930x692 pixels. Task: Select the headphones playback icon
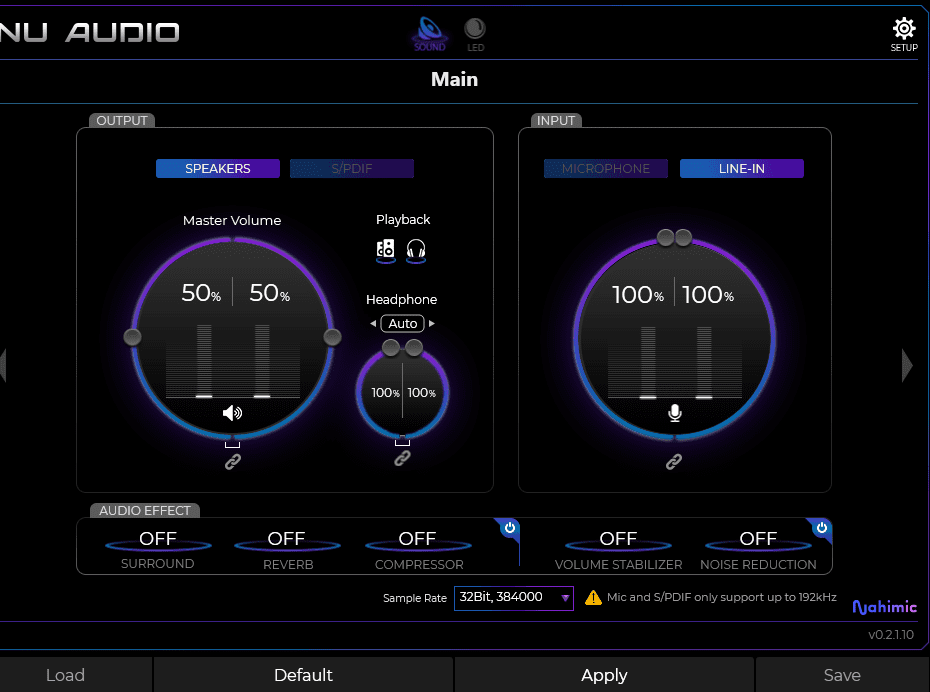pos(416,251)
